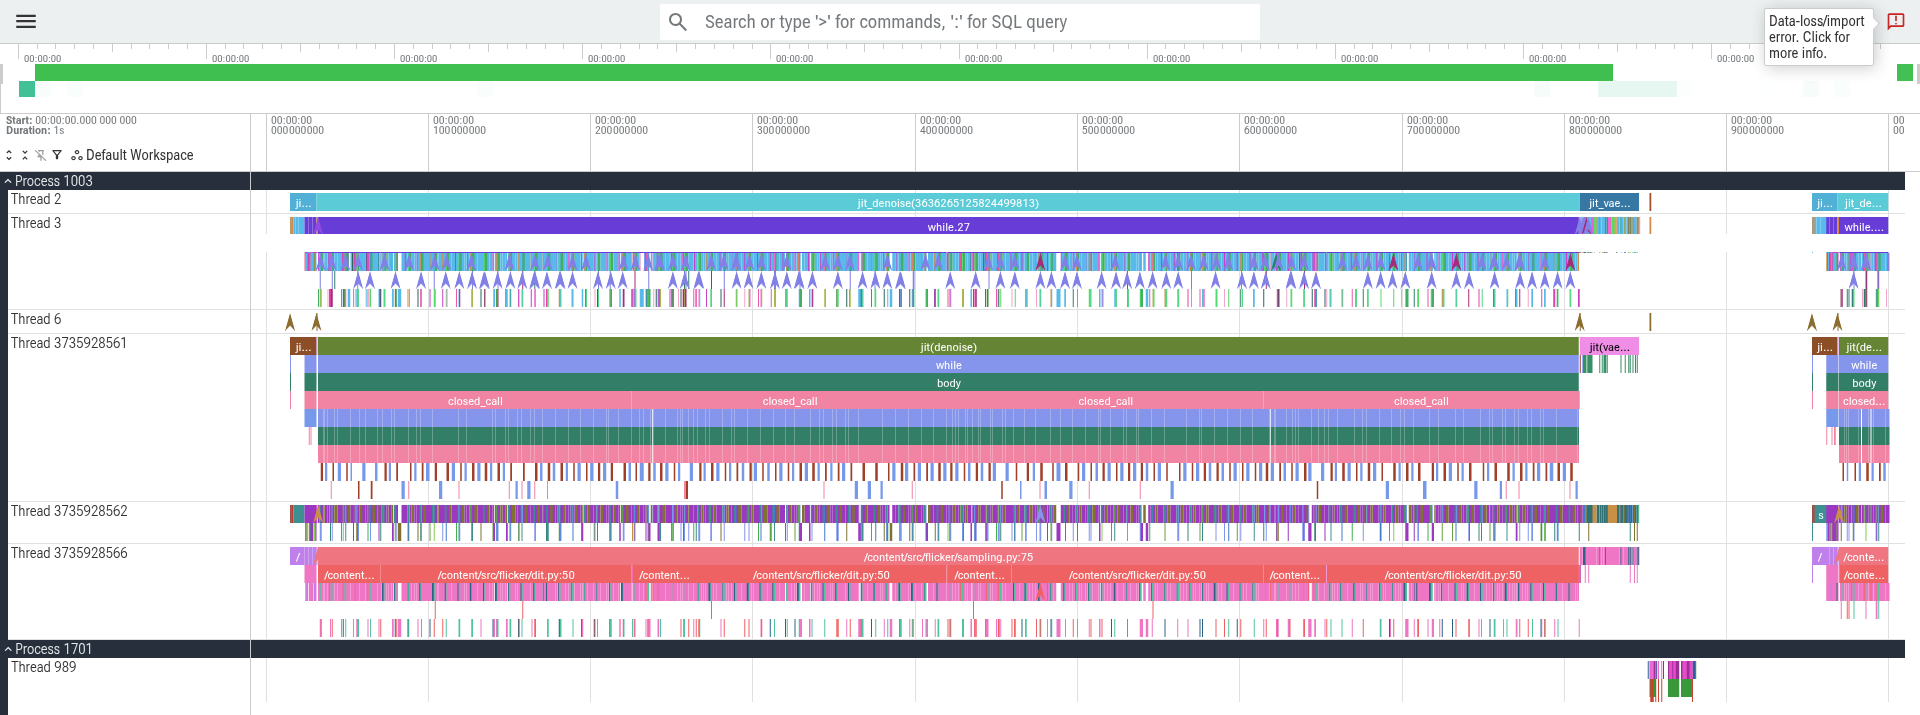Select the fourth closed_call slice
1920x715 pixels.
(1421, 401)
